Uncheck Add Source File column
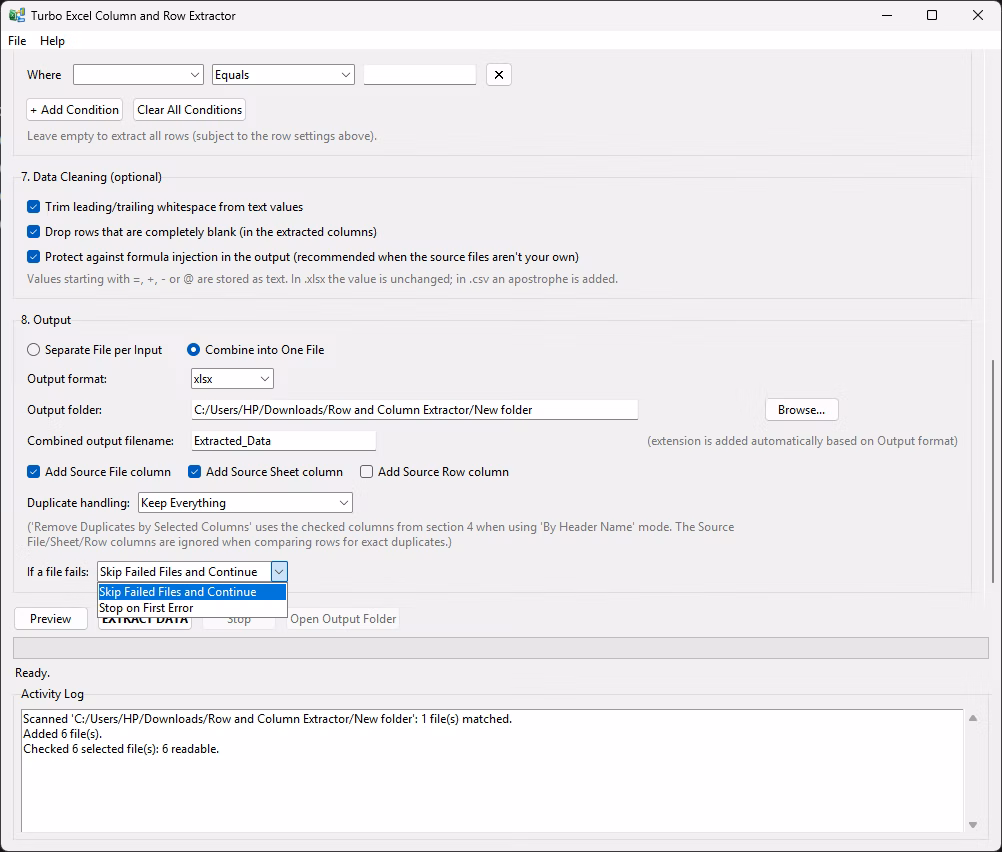 pyautogui.click(x=33, y=472)
